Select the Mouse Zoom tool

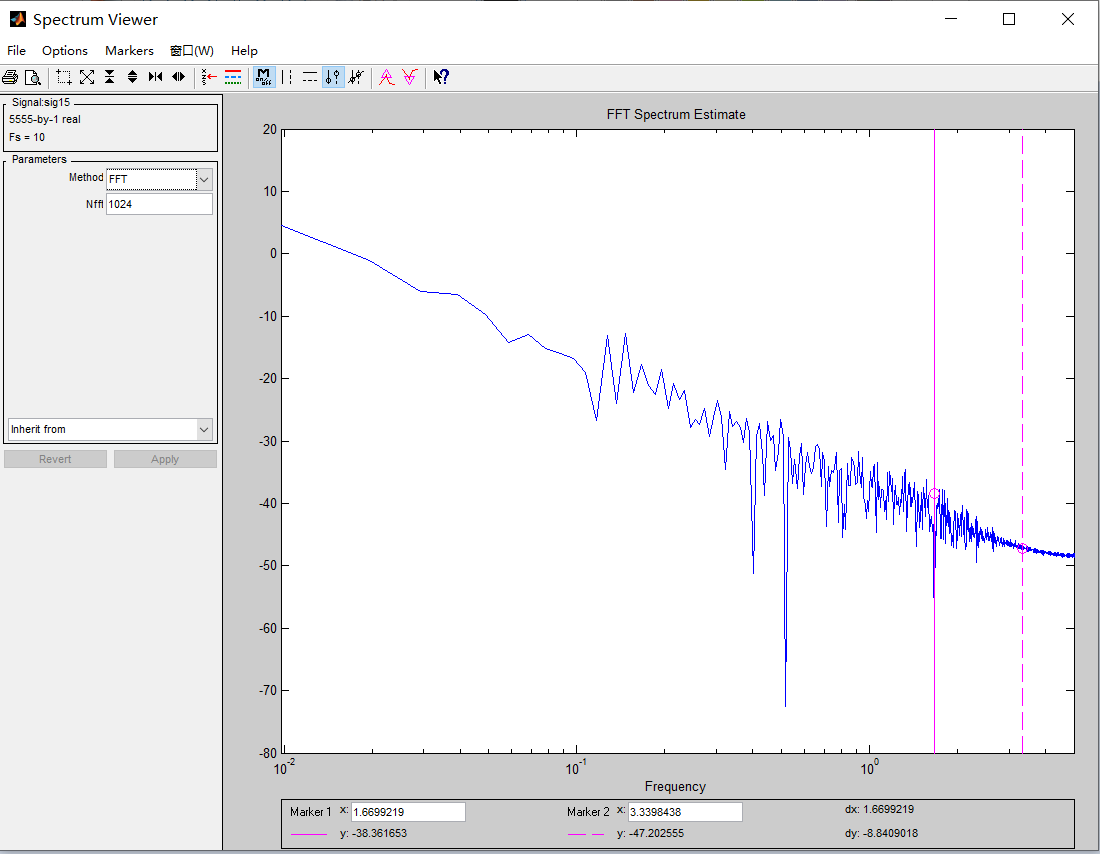tap(64, 77)
